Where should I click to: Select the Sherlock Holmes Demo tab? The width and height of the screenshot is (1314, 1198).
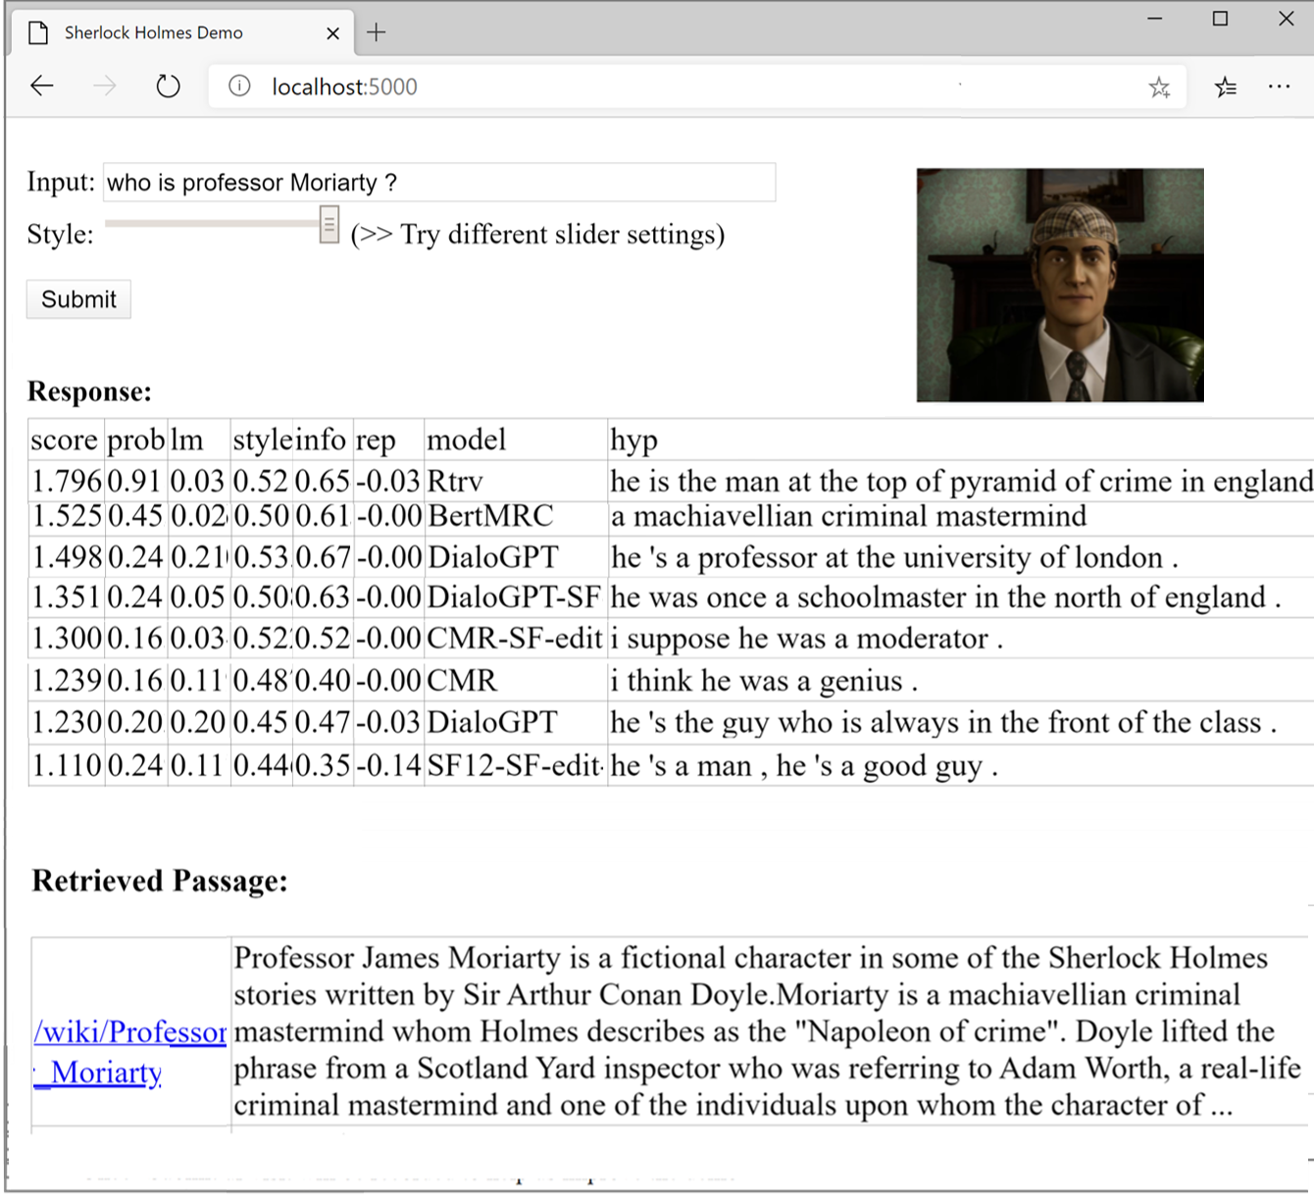click(x=183, y=33)
